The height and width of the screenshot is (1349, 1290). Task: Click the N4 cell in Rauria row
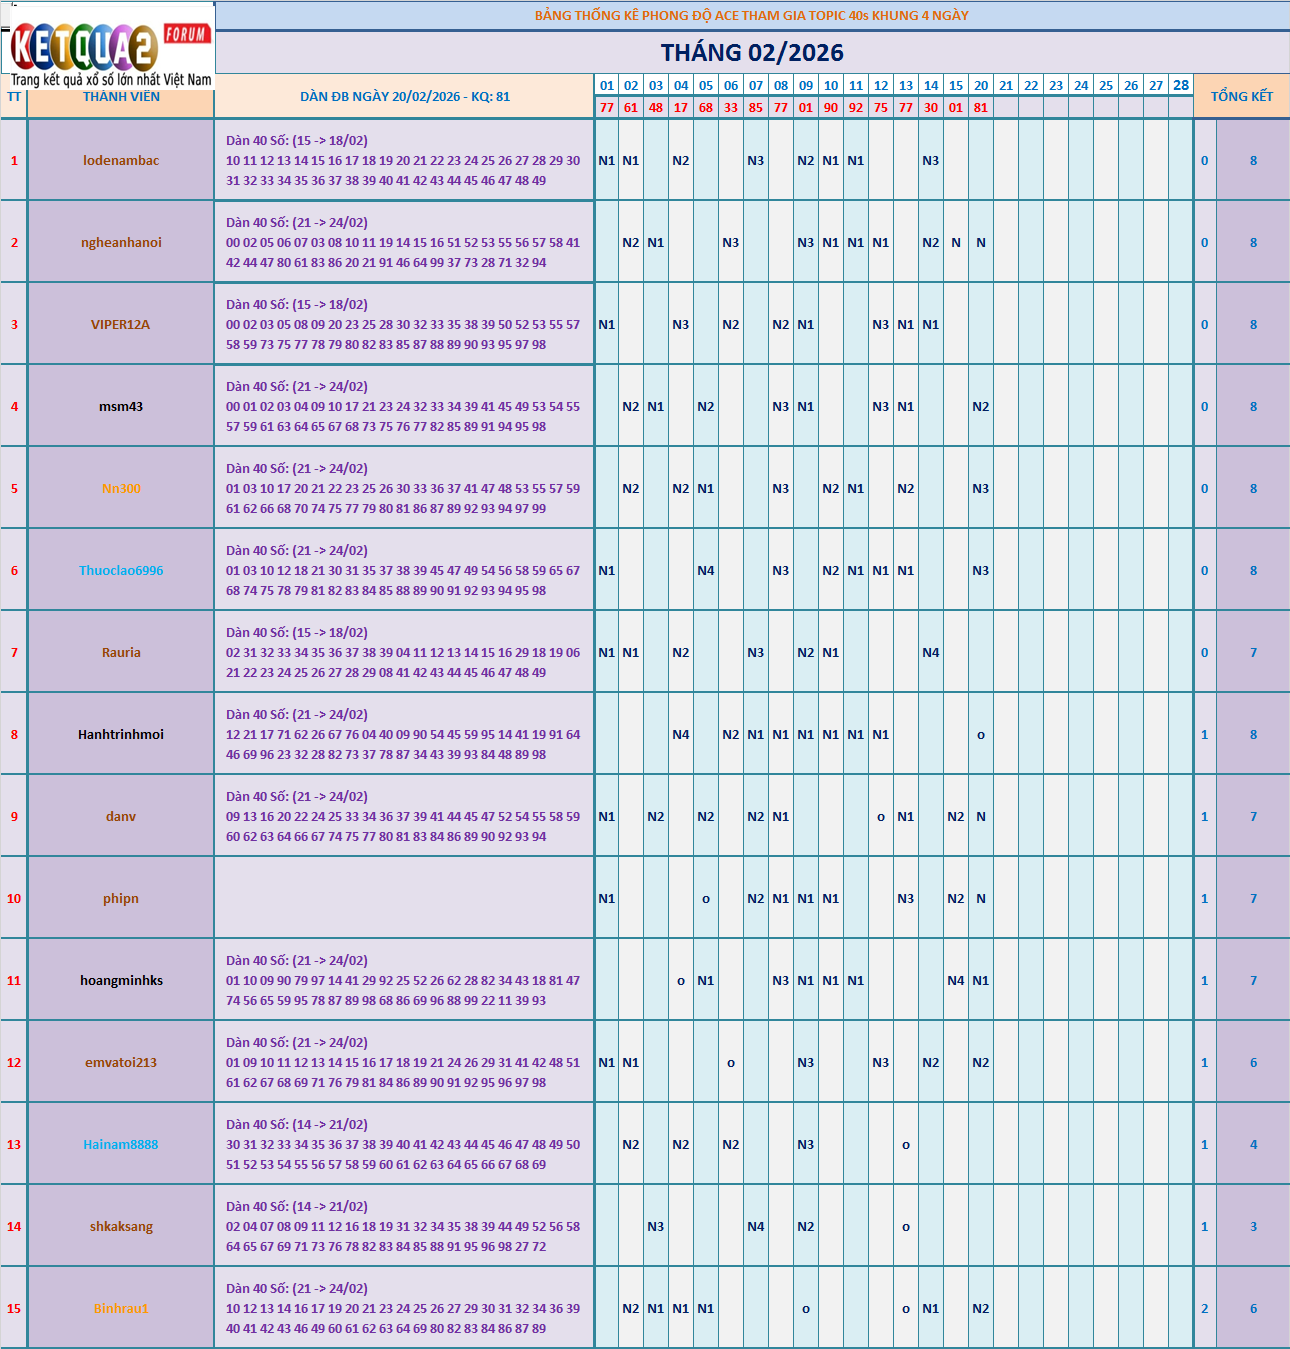(x=931, y=652)
